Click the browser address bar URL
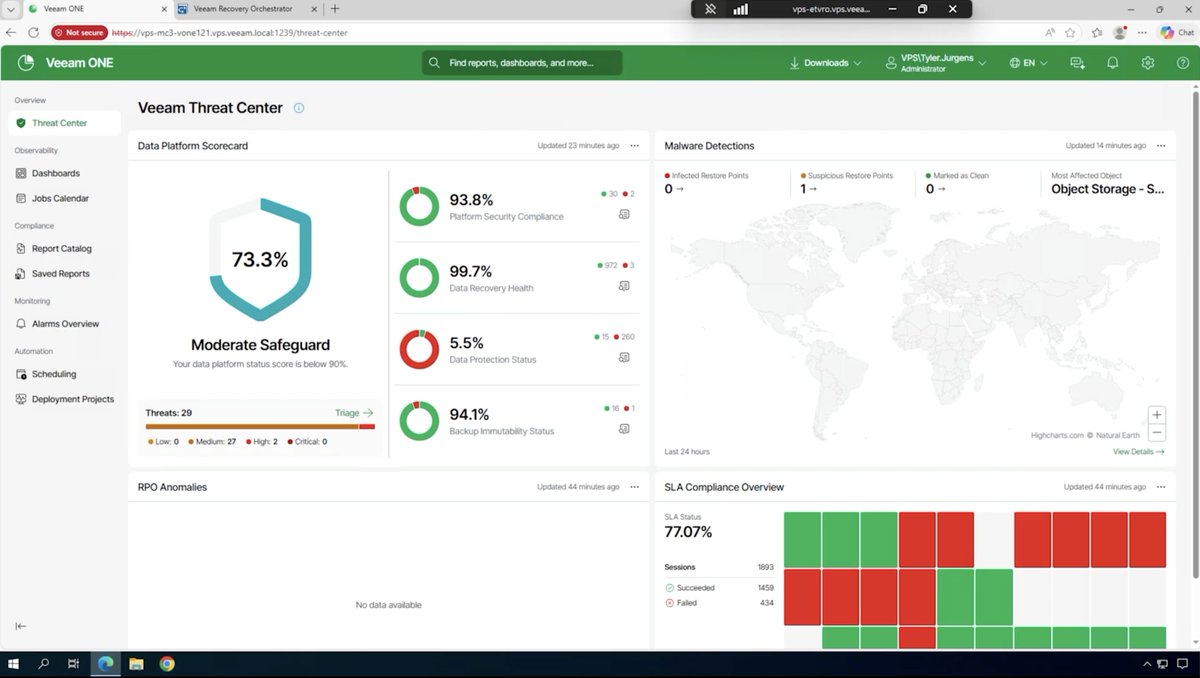Screen dimensions: 1200x678 (x=229, y=33)
